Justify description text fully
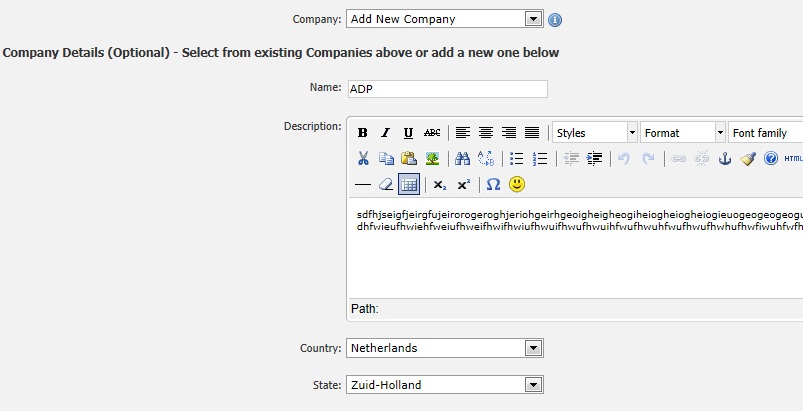Viewport: 803px width, 411px height. pyautogui.click(x=532, y=133)
